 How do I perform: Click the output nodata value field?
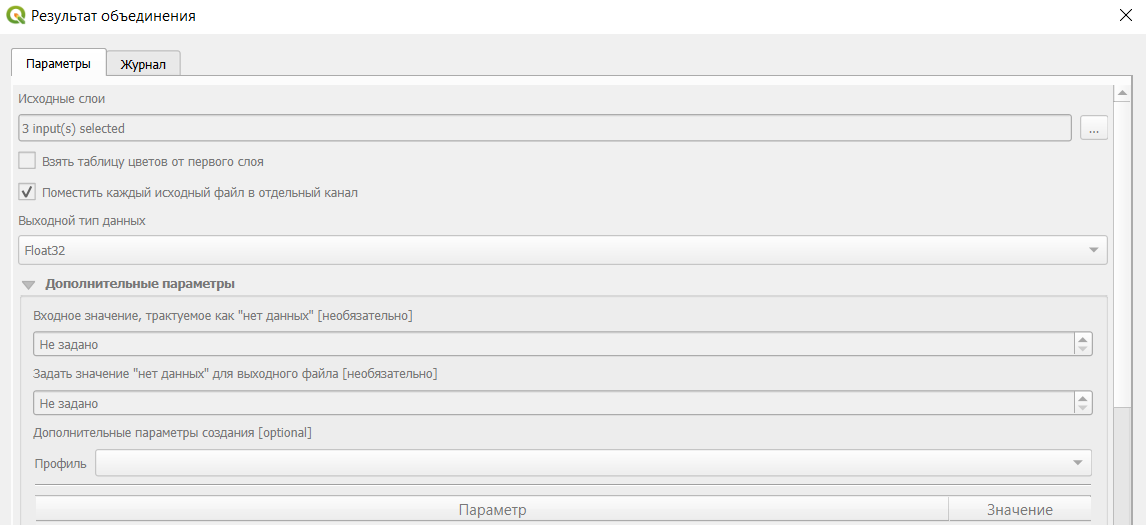(x=553, y=403)
